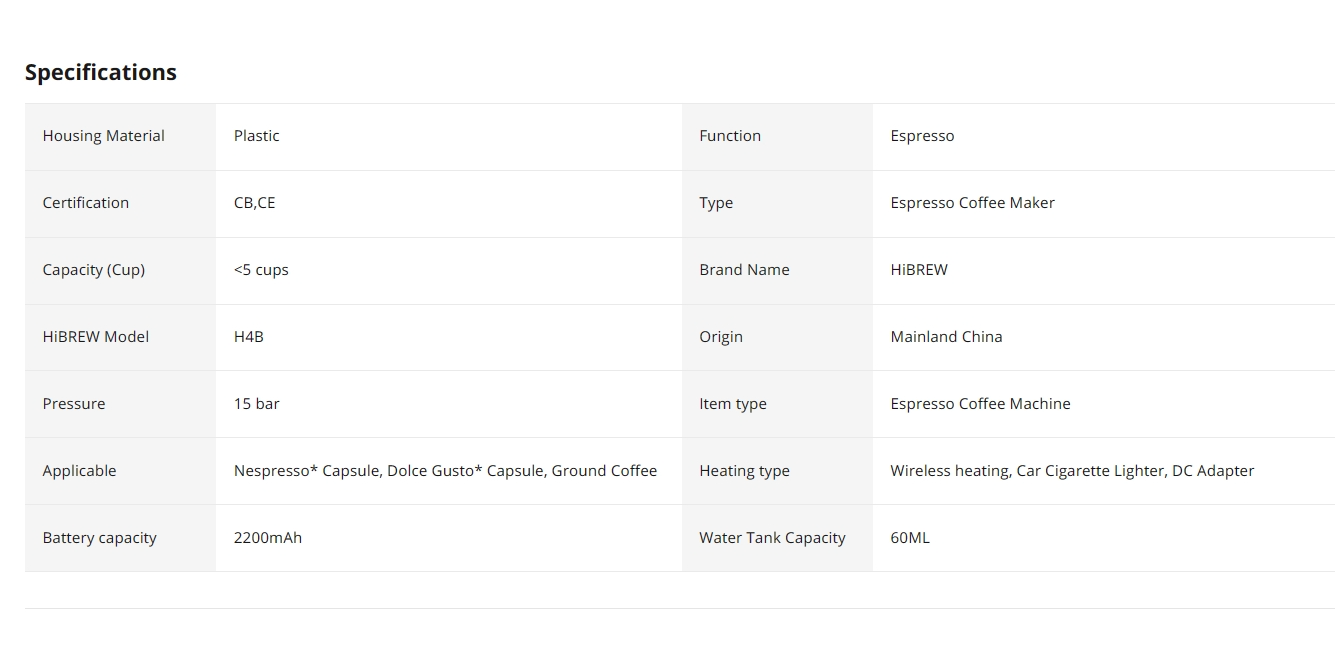Click the CB,CE certification value
Viewport: 1335px width, 648px height.
(254, 203)
